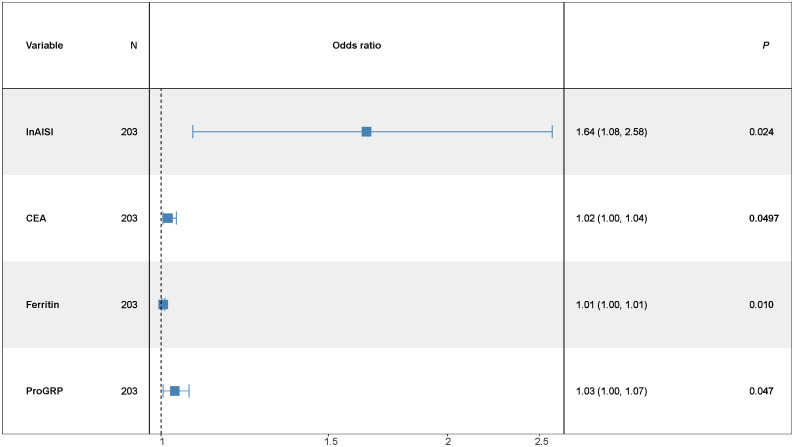
Task: Click the P column header
Action: point(766,46)
